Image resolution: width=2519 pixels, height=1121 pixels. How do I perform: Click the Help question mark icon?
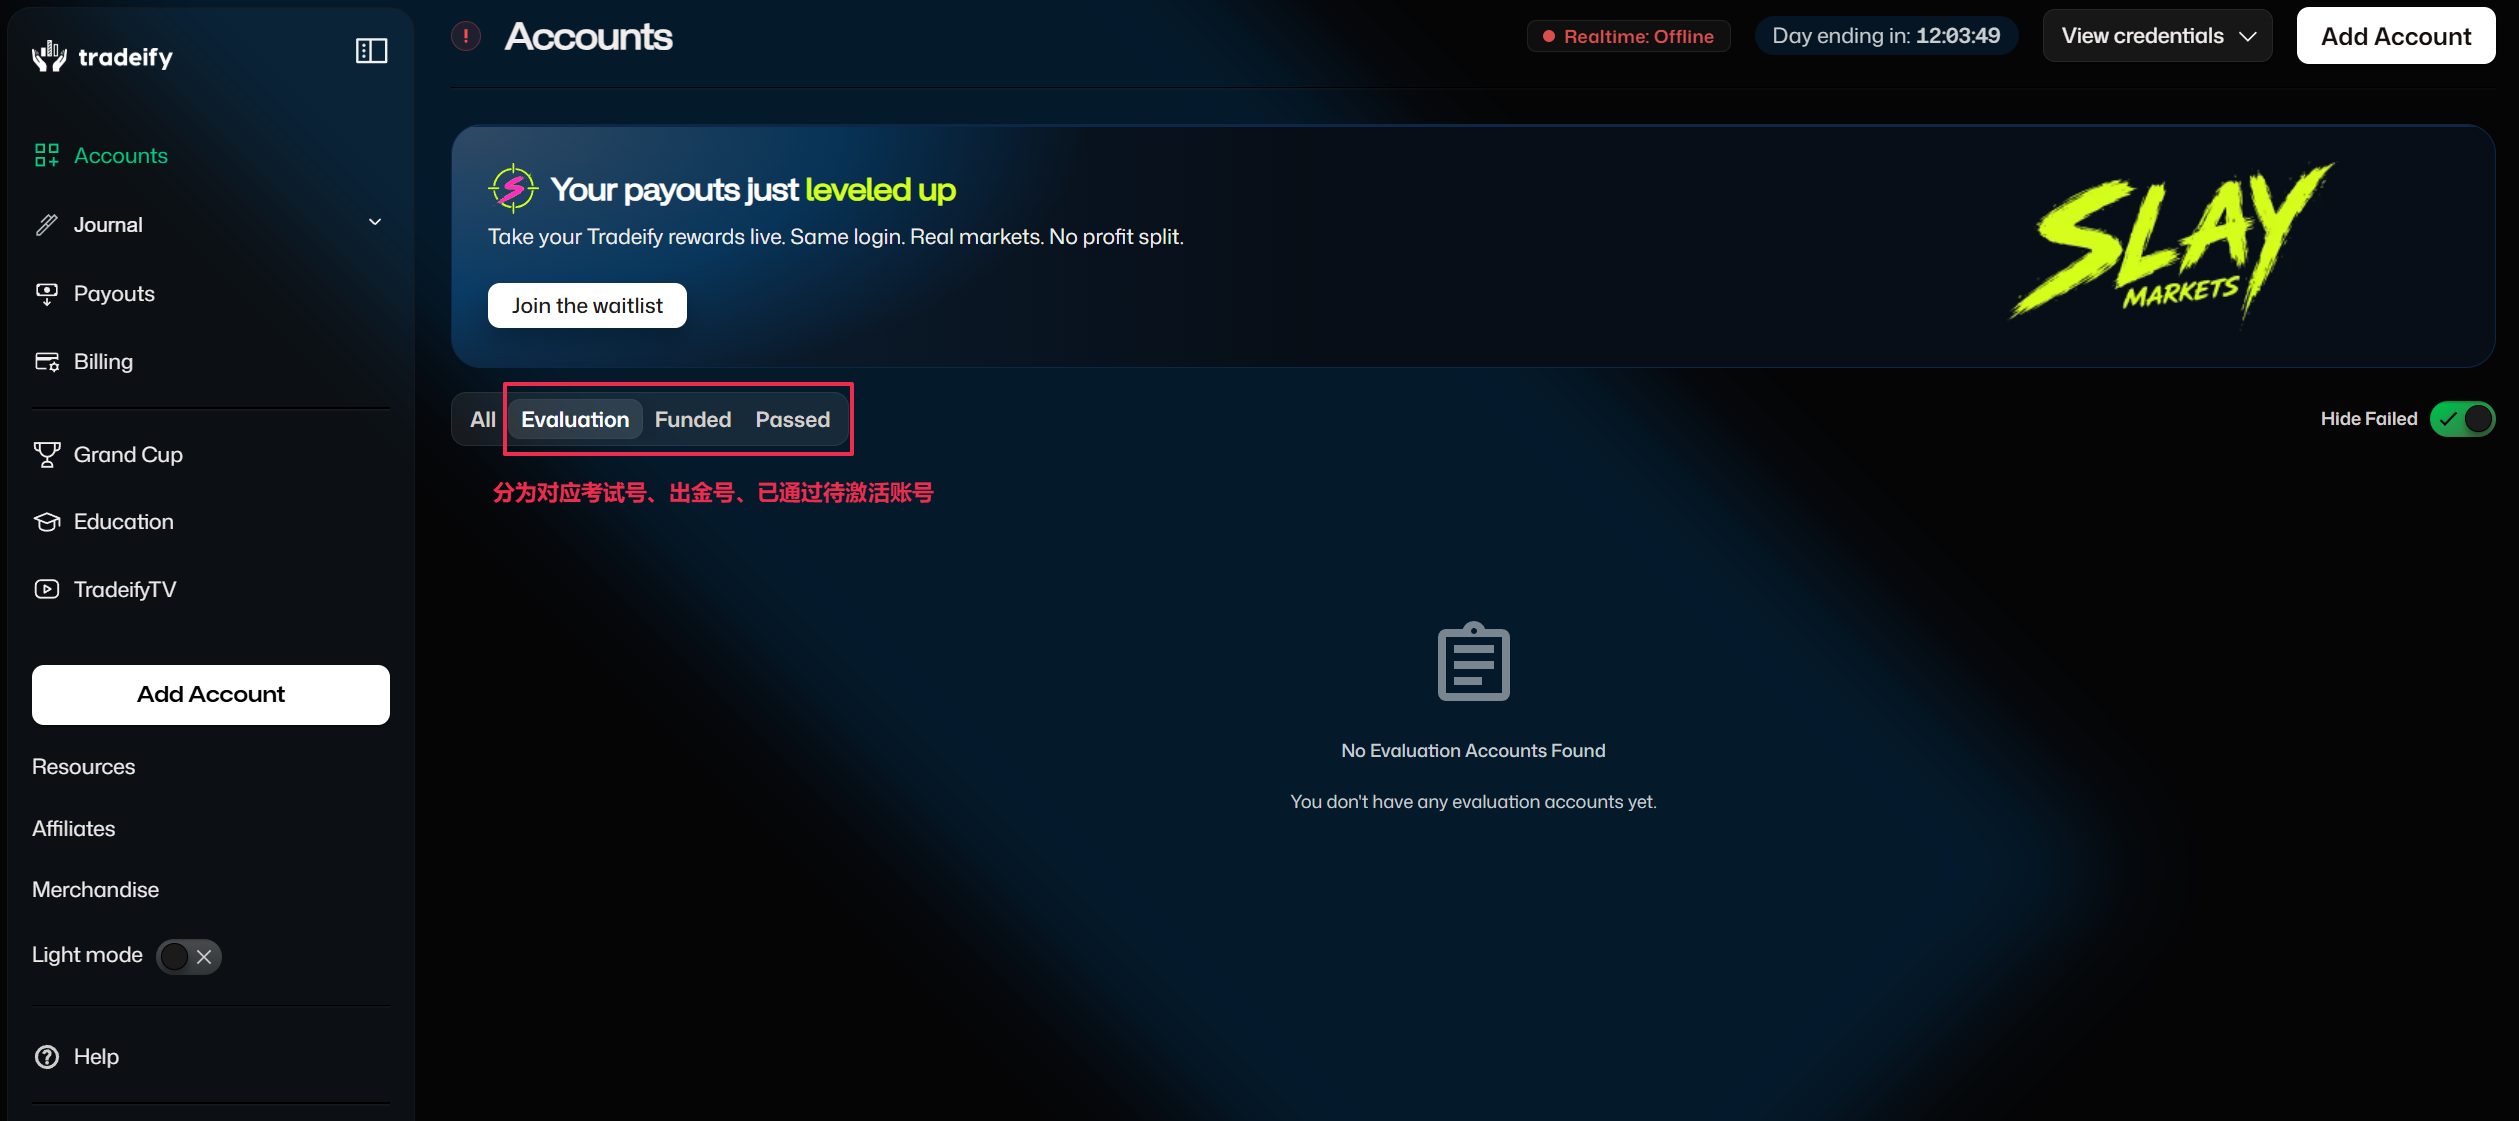click(x=47, y=1057)
